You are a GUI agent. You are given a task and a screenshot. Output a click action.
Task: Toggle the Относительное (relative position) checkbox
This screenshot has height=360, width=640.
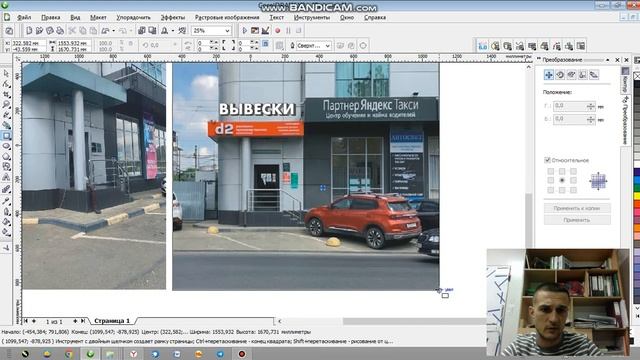tap(547, 160)
